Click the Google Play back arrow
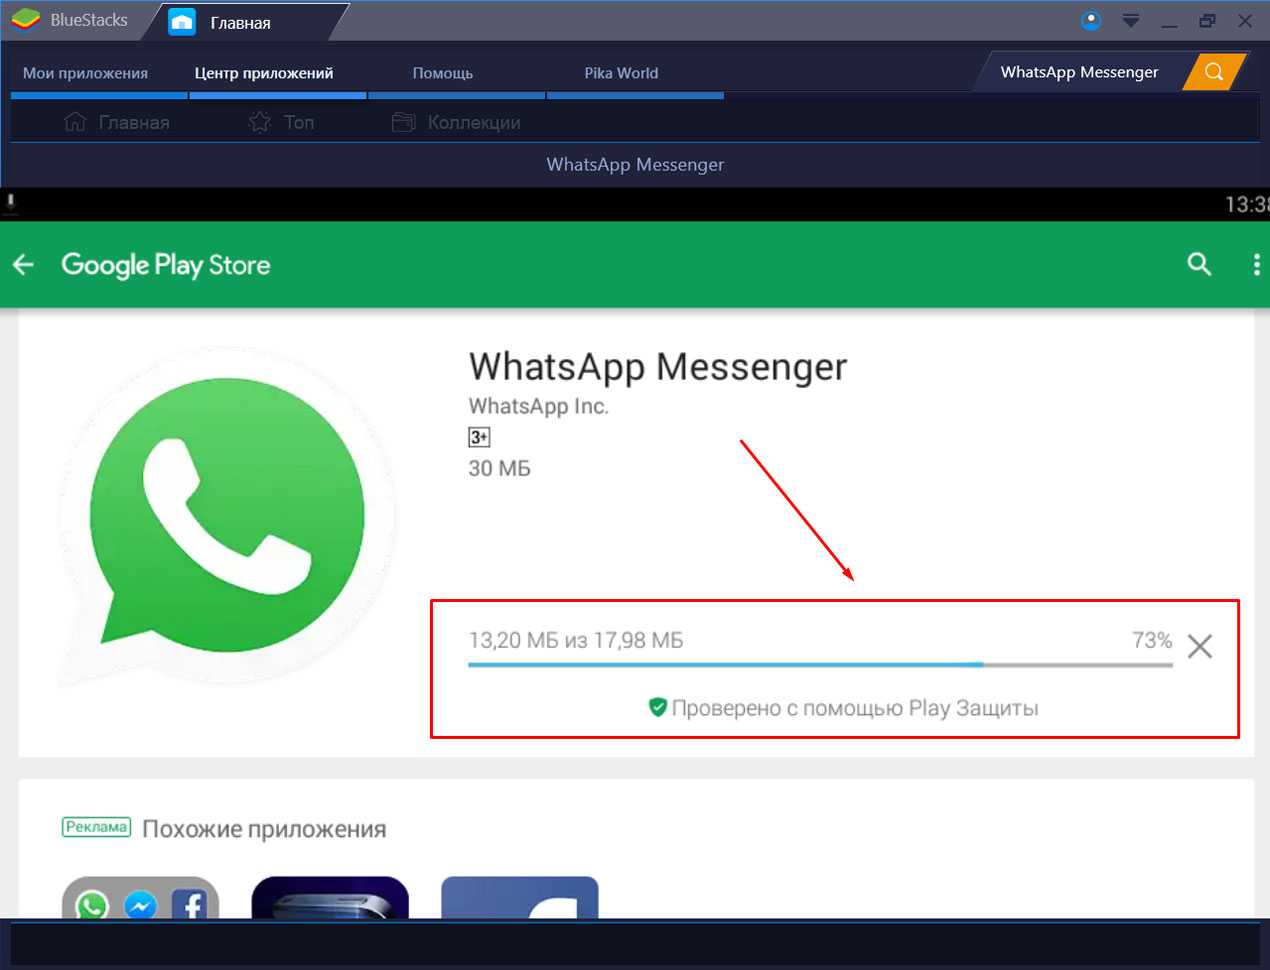1270x970 pixels. pos(23,264)
